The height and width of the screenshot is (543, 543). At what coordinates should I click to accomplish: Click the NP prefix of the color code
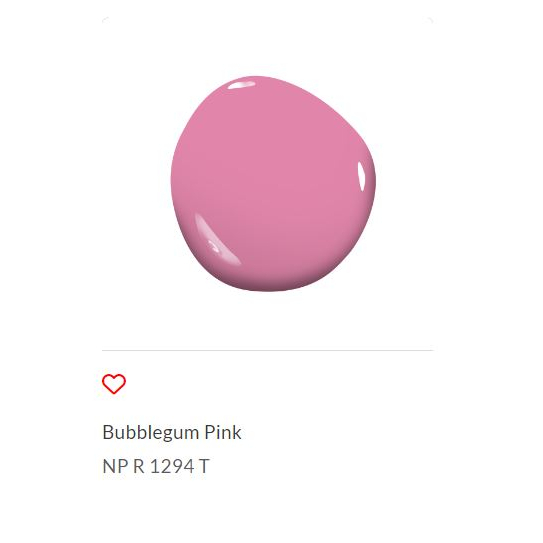point(115,466)
